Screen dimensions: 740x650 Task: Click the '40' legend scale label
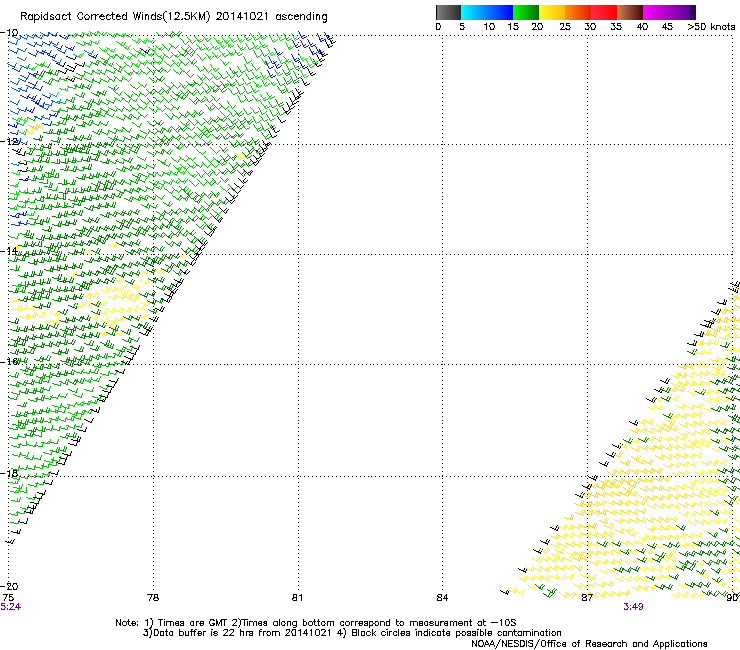[x=642, y=27]
